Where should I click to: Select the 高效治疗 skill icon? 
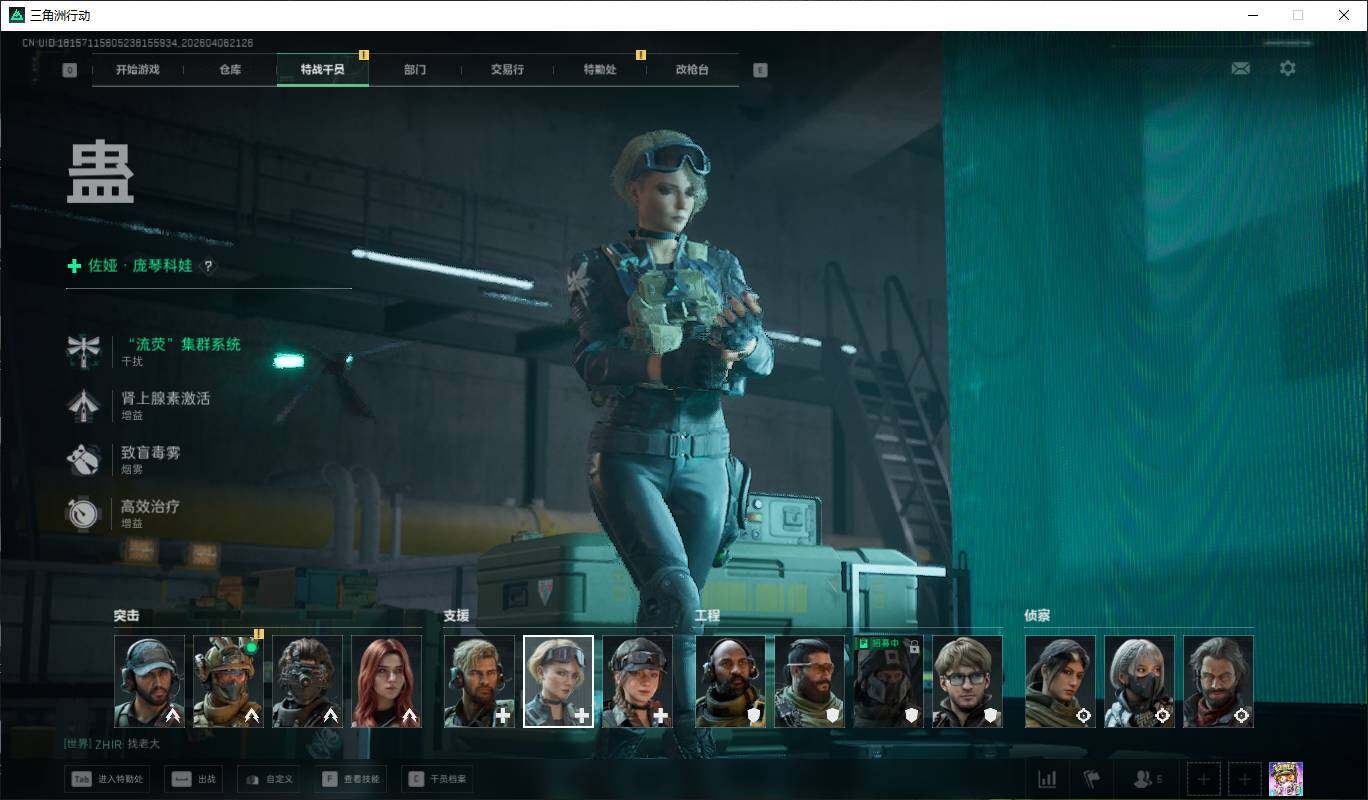83,513
